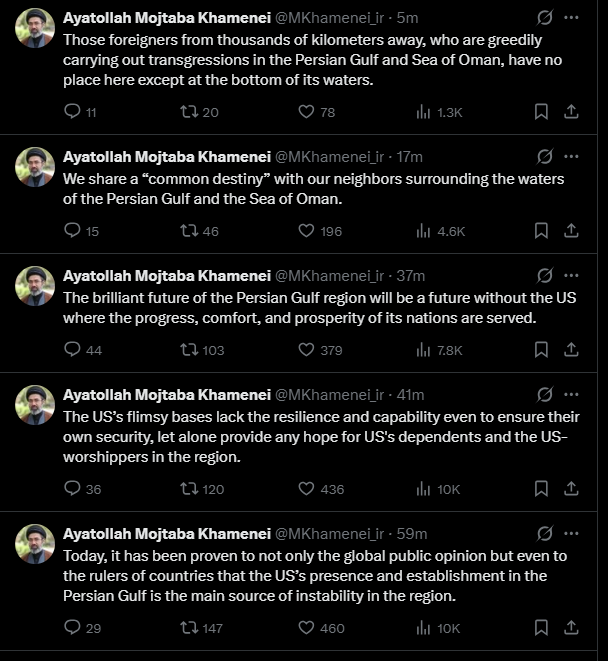Like the "brilliant future" tweet with 379 likes

point(307,350)
